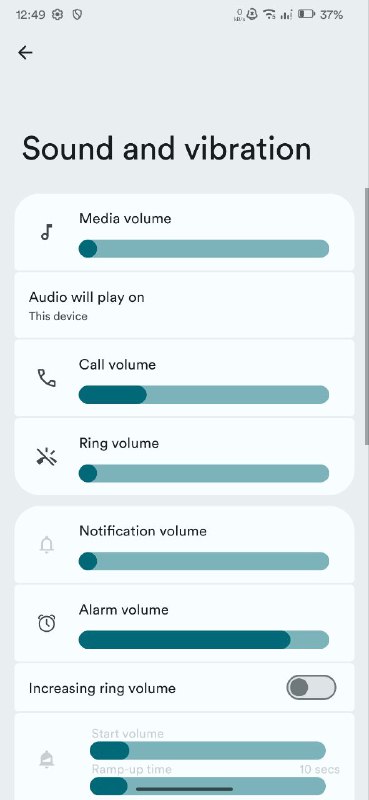
Task: Tap the muted ring vibrate icon
Action: coord(47,457)
